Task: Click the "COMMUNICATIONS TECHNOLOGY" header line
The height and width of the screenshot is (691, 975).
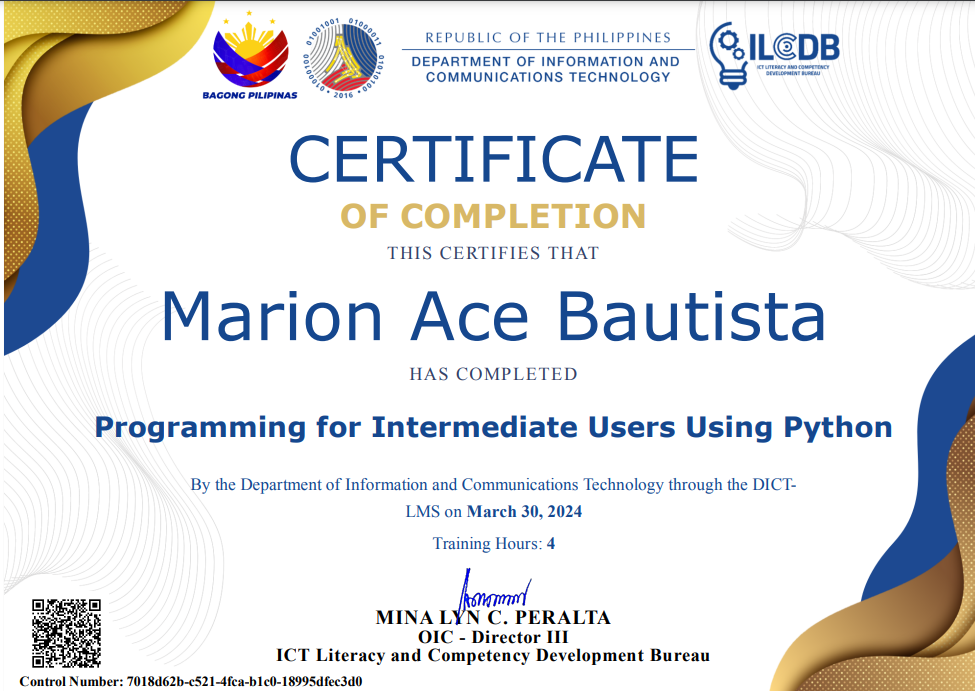Action: tap(548, 77)
